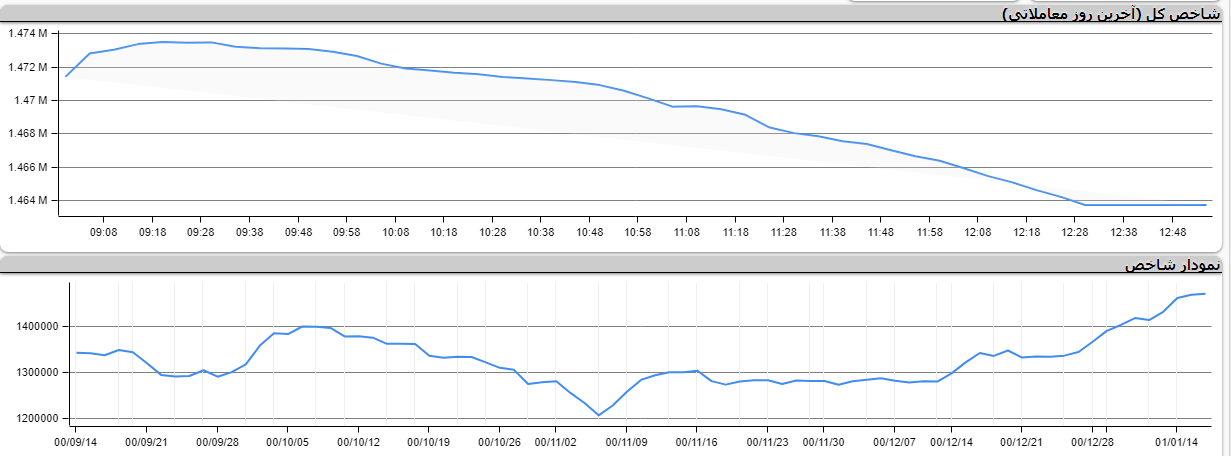Click the lowest dip of the history chart line
Viewport: 1231px width, 456px height.
(599, 415)
